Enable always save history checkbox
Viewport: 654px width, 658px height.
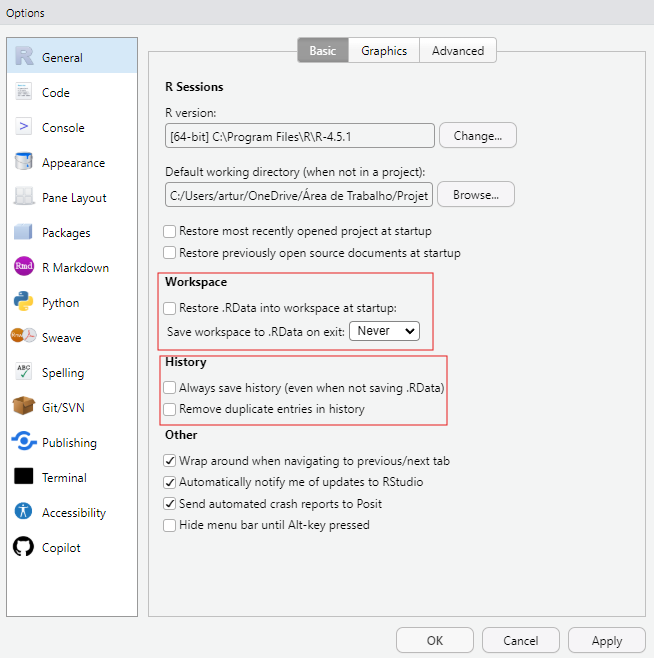pos(170,387)
